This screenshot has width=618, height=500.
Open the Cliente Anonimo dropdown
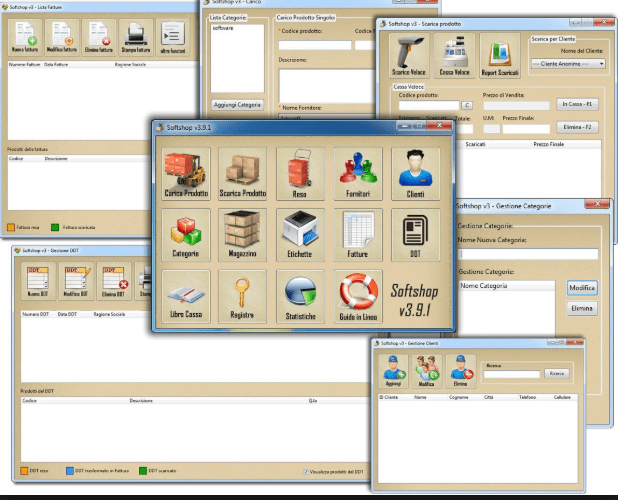click(x=568, y=63)
